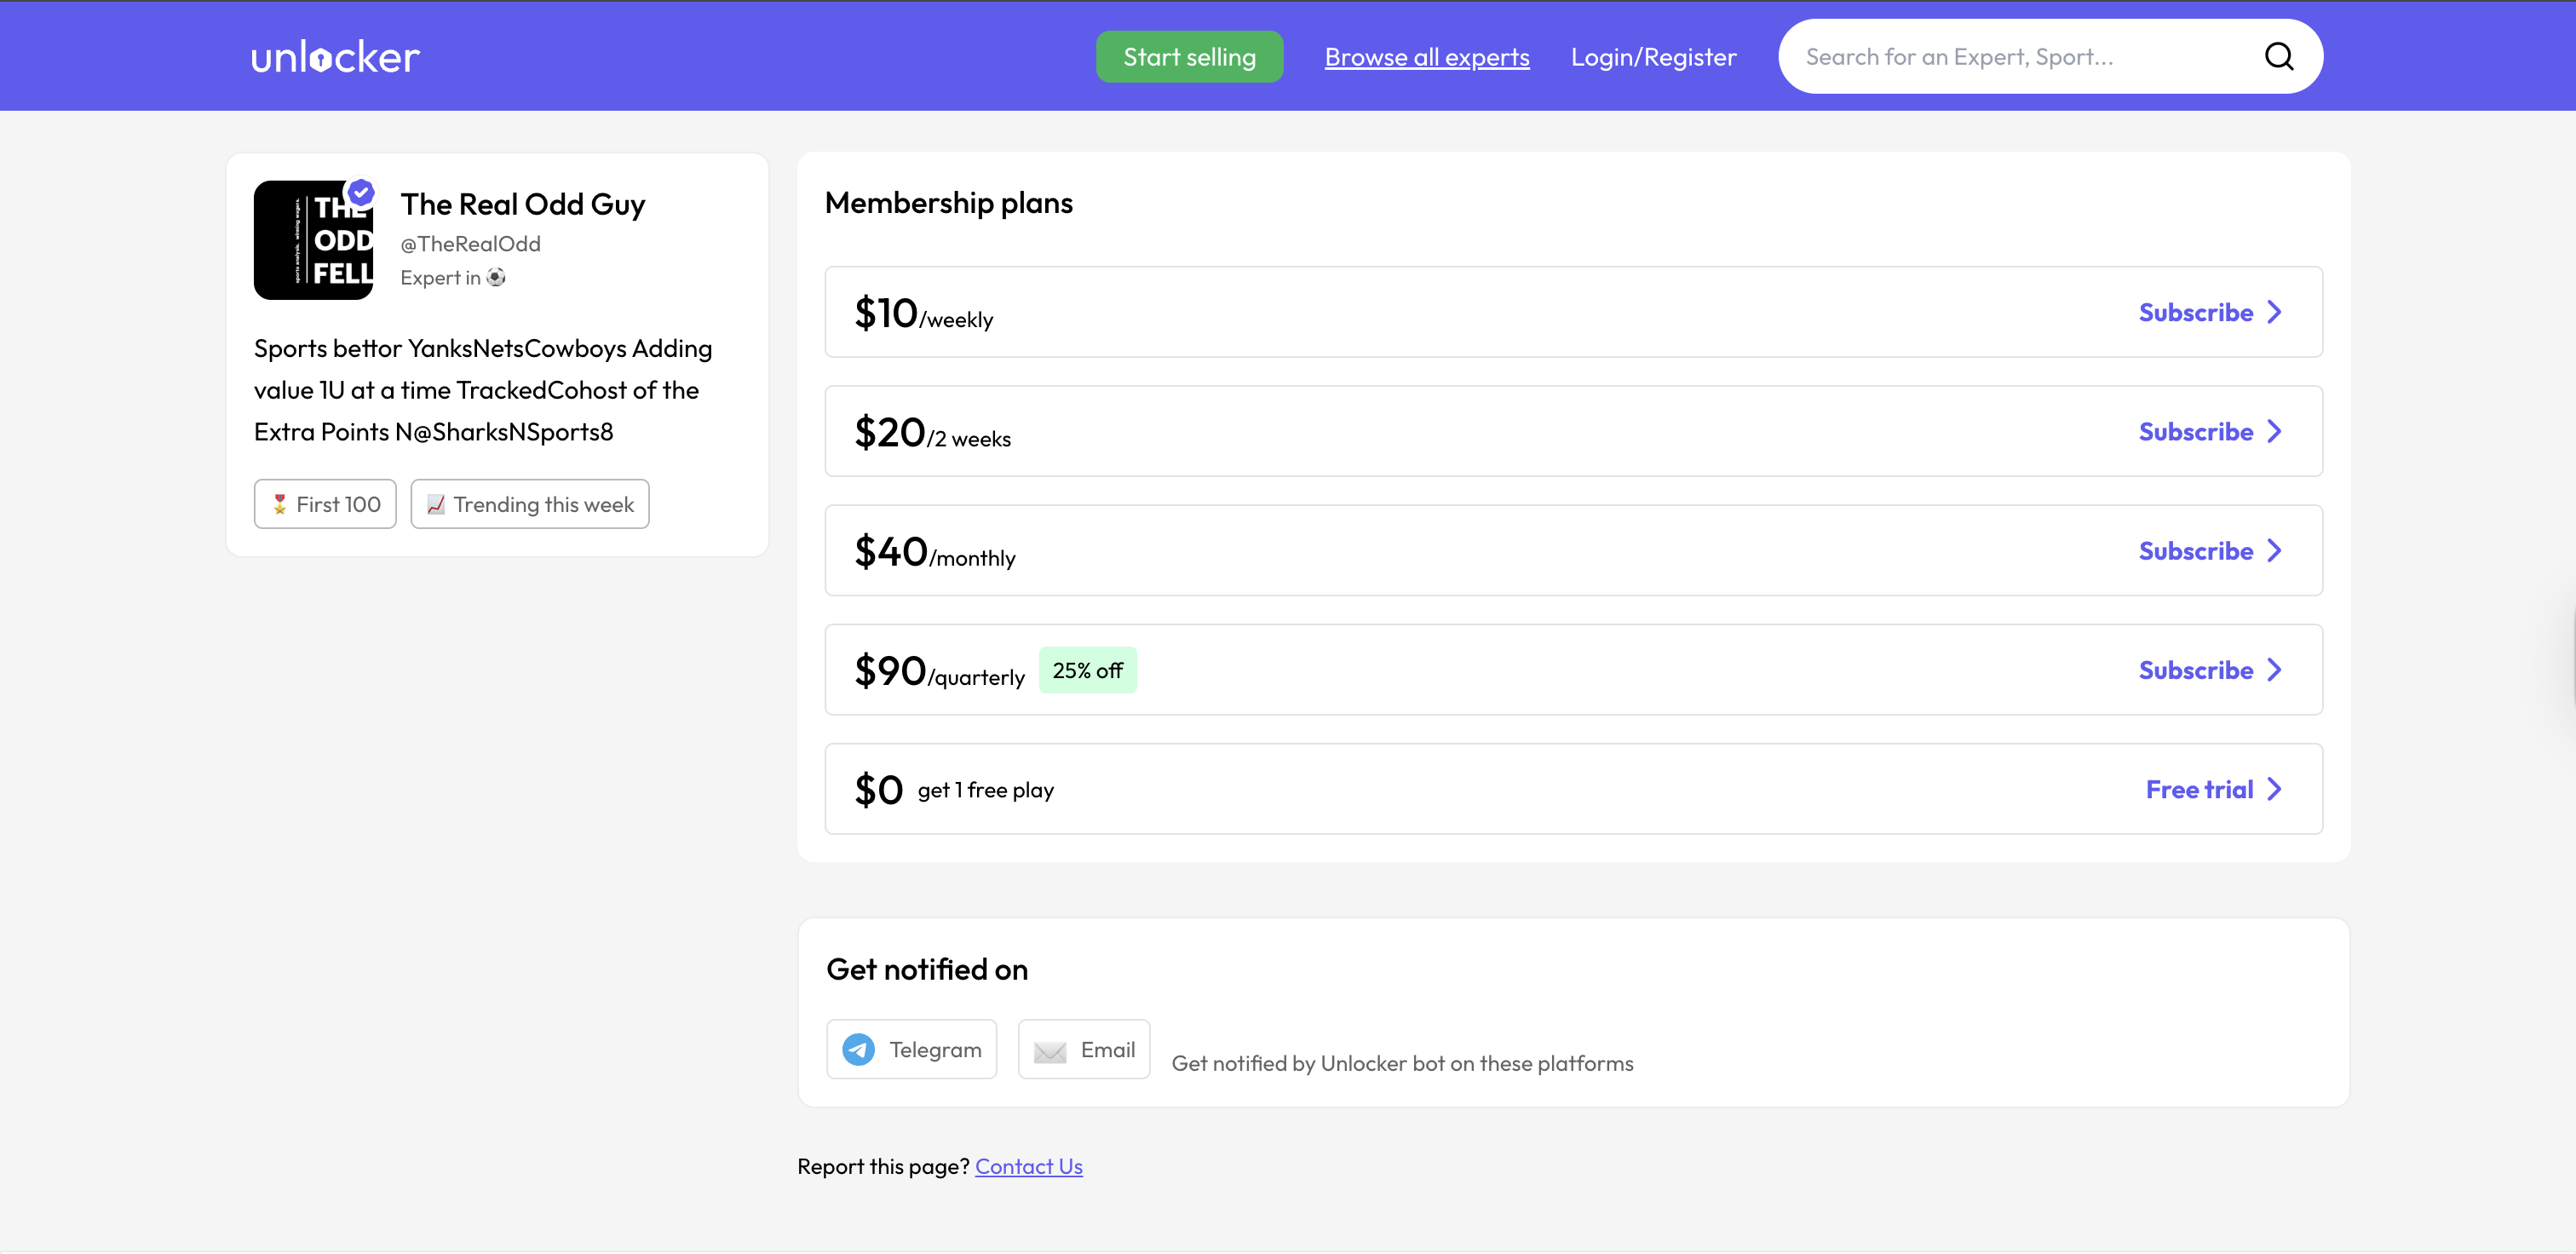Click the blue verified badge icon
The width and height of the screenshot is (2576, 1254).
tap(361, 191)
